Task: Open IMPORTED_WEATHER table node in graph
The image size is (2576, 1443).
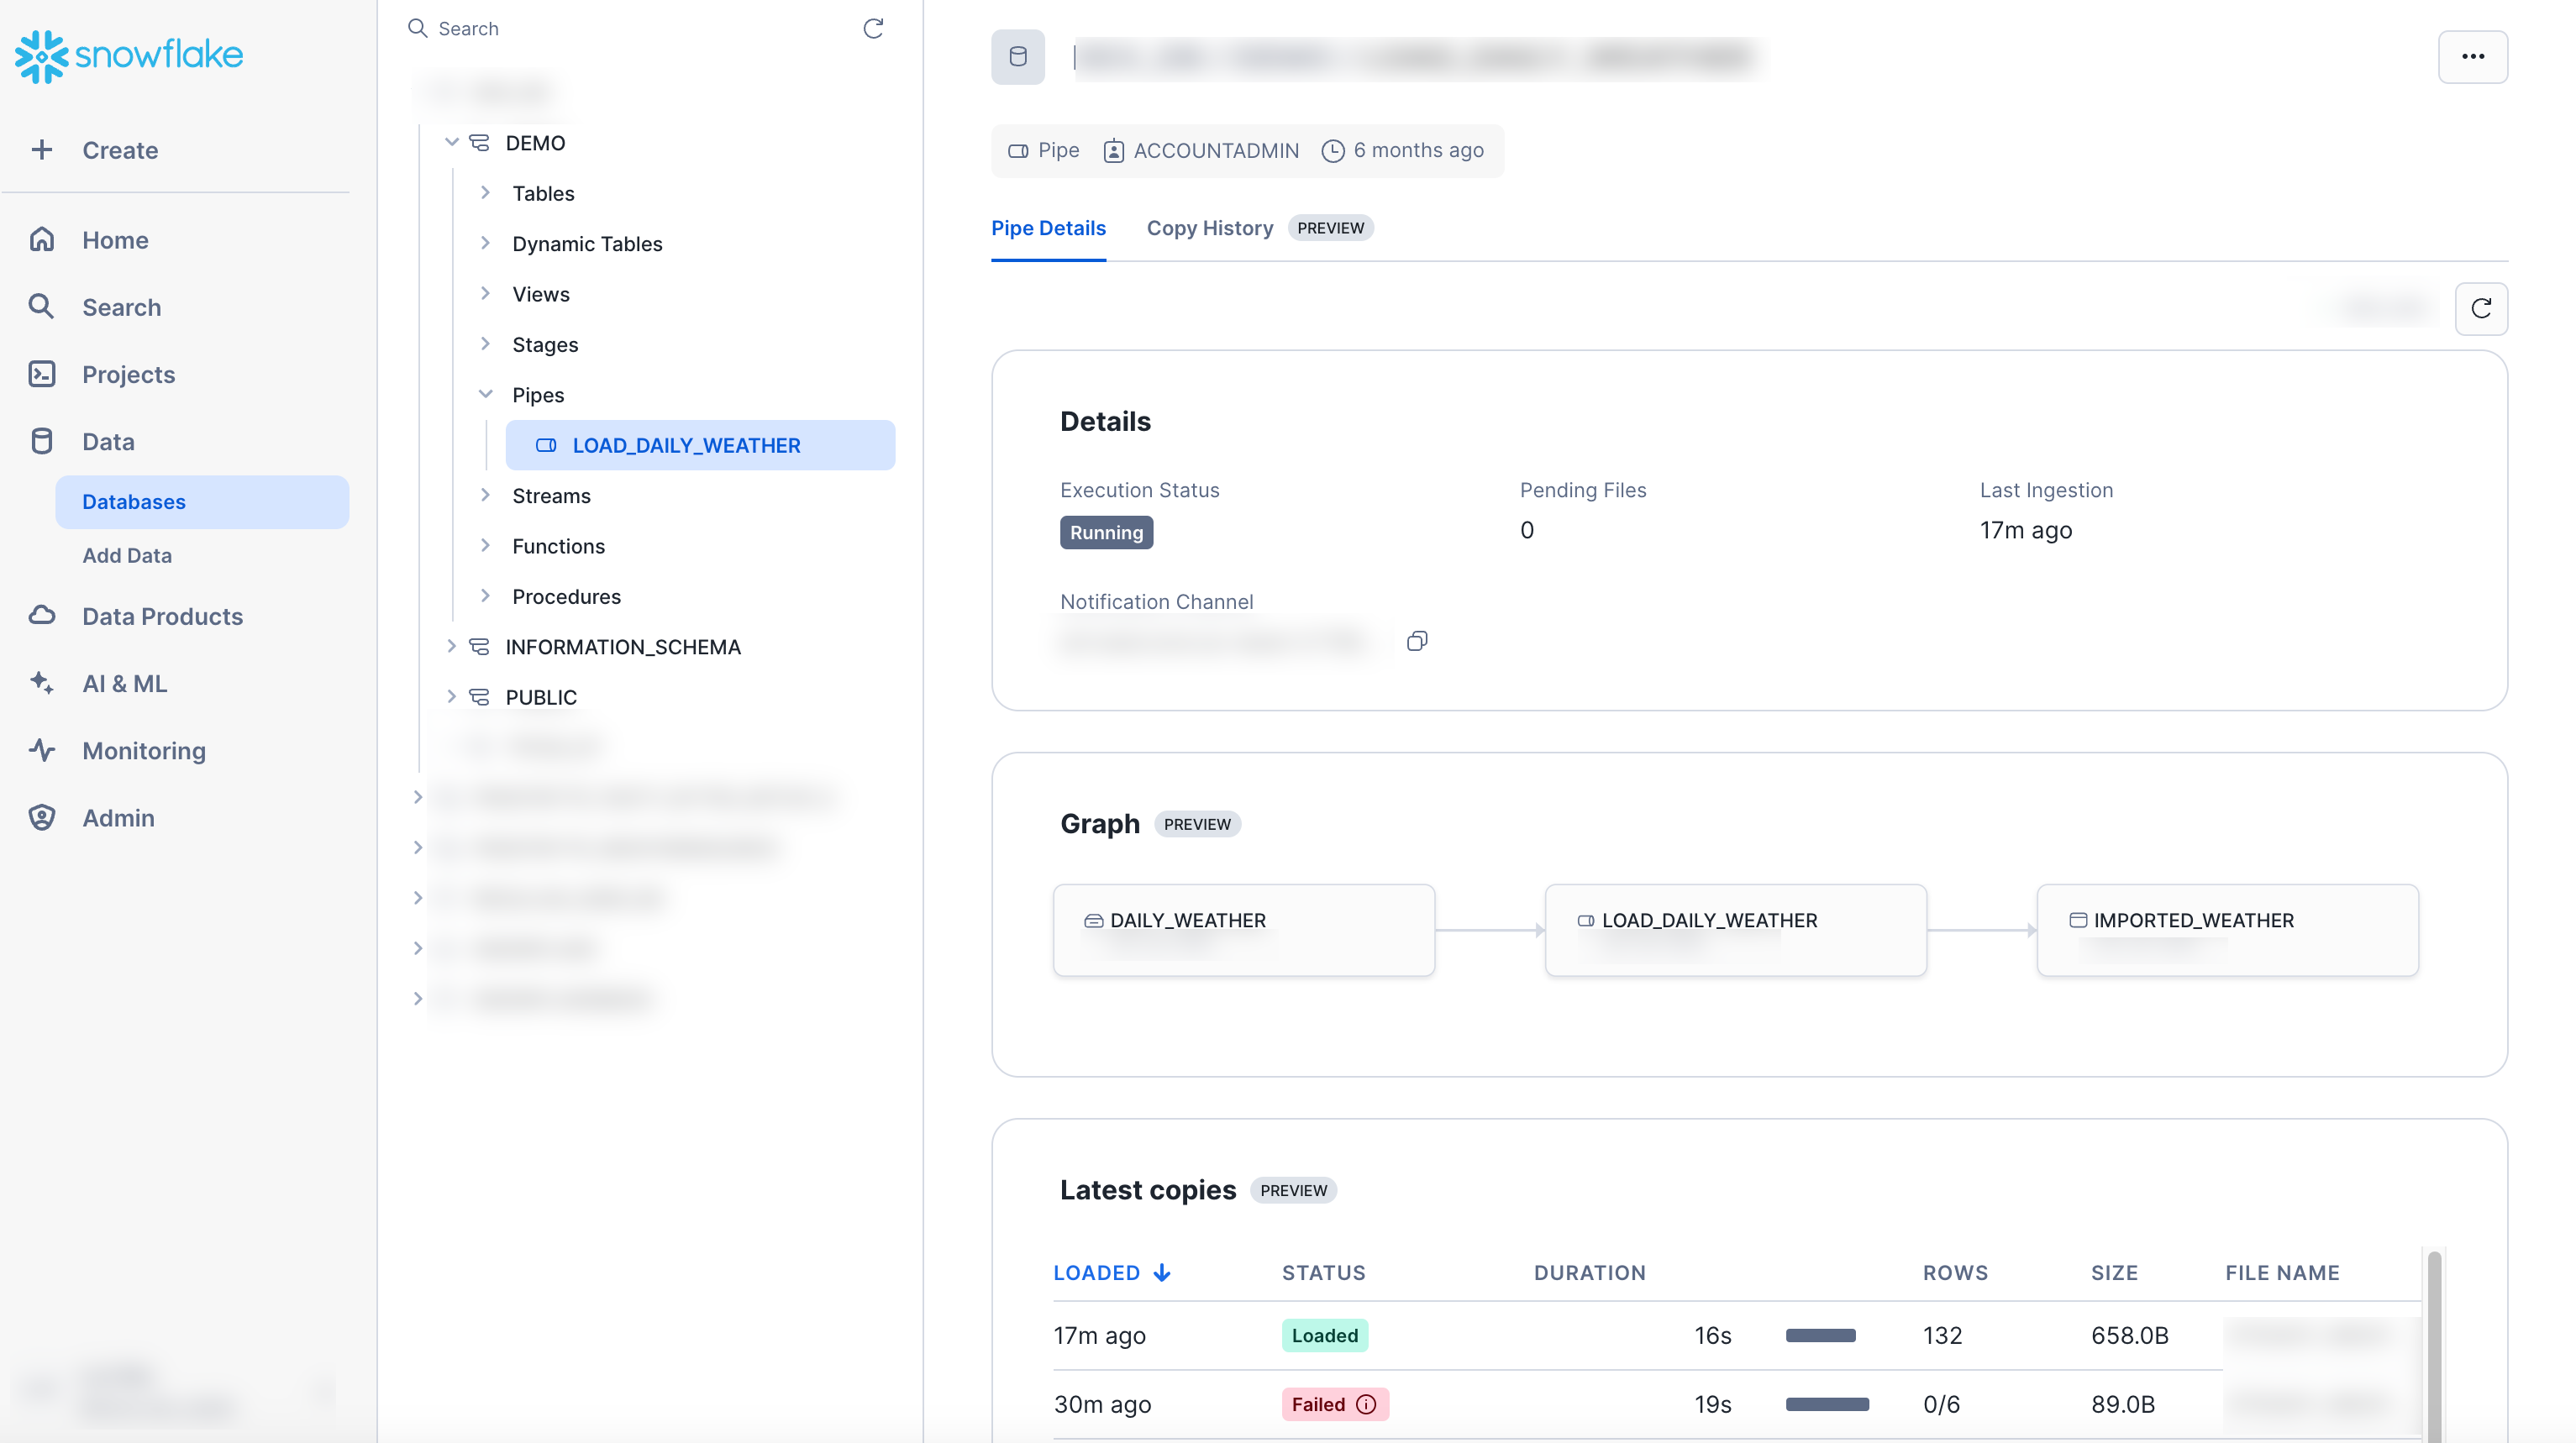Action: coord(2228,930)
